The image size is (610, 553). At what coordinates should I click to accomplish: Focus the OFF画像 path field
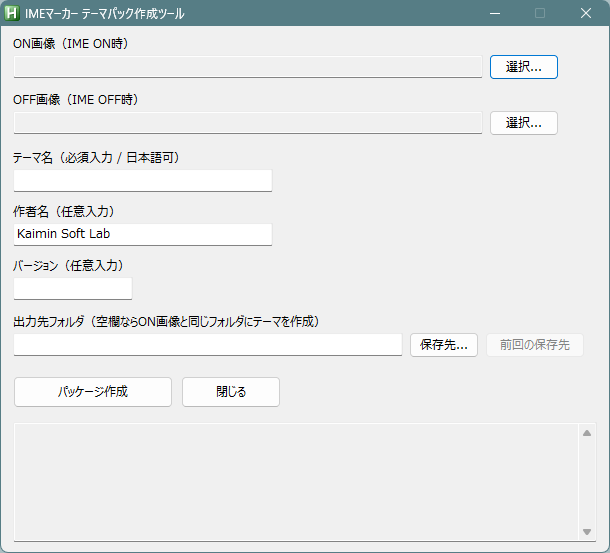[x=248, y=123]
